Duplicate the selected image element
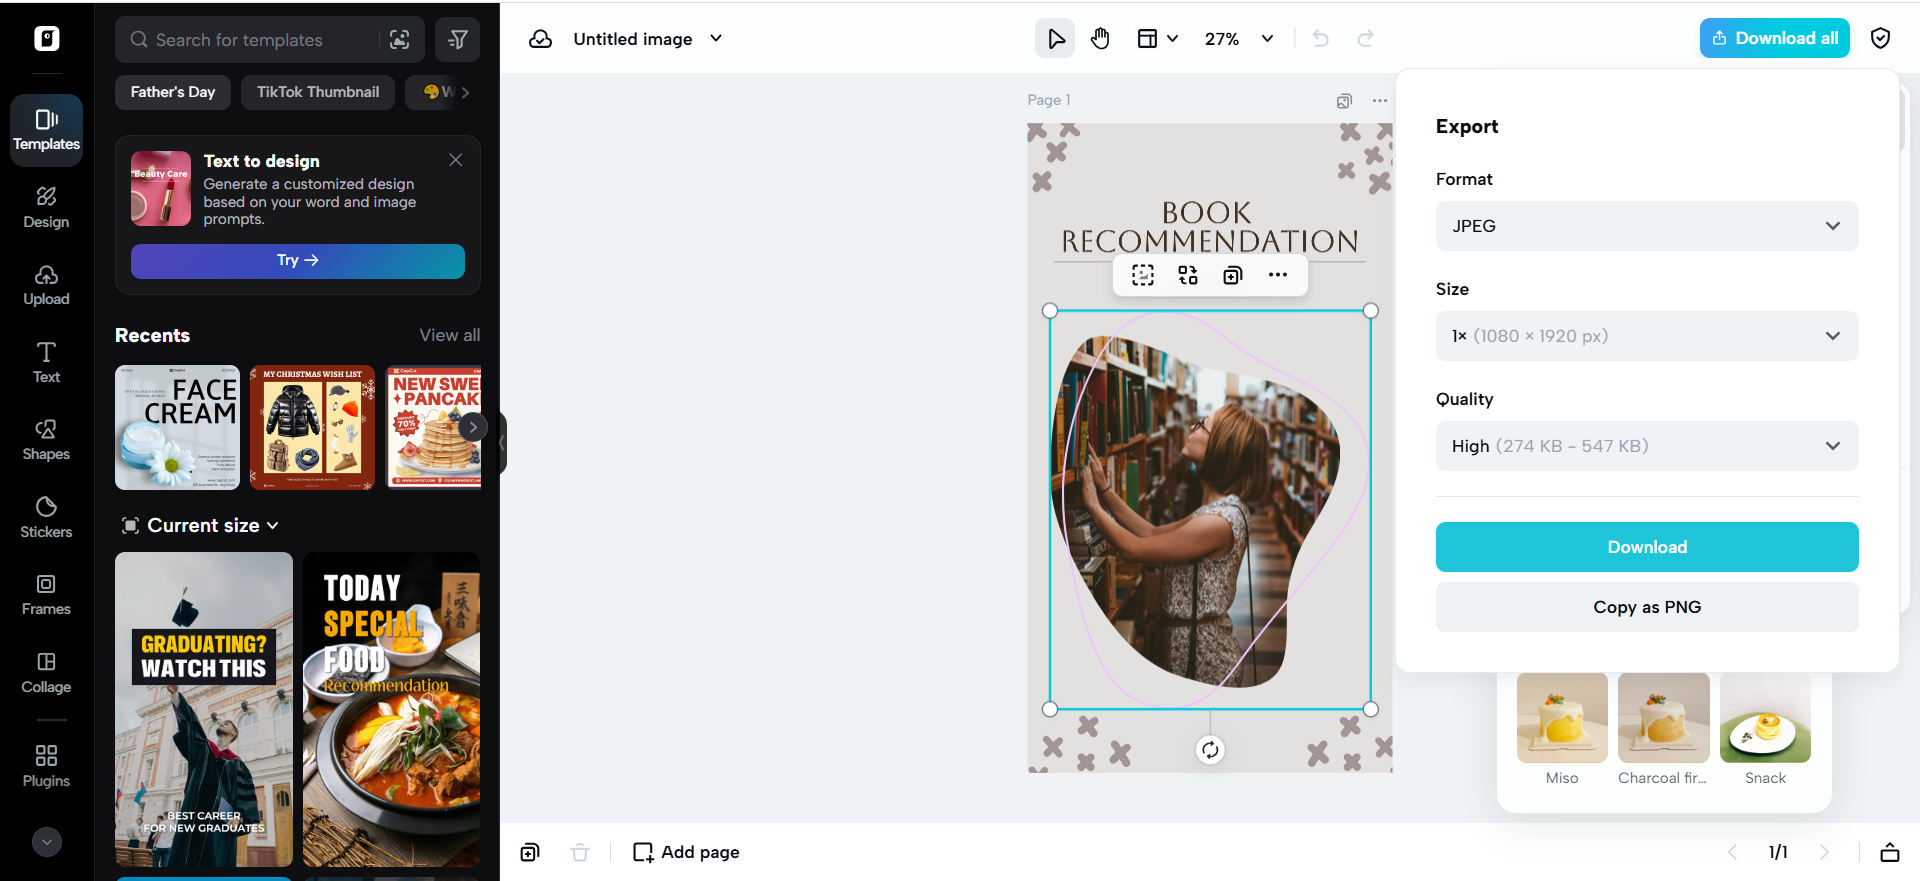Image resolution: width=1920 pixels, height=881 pixels. (1233, 275)
